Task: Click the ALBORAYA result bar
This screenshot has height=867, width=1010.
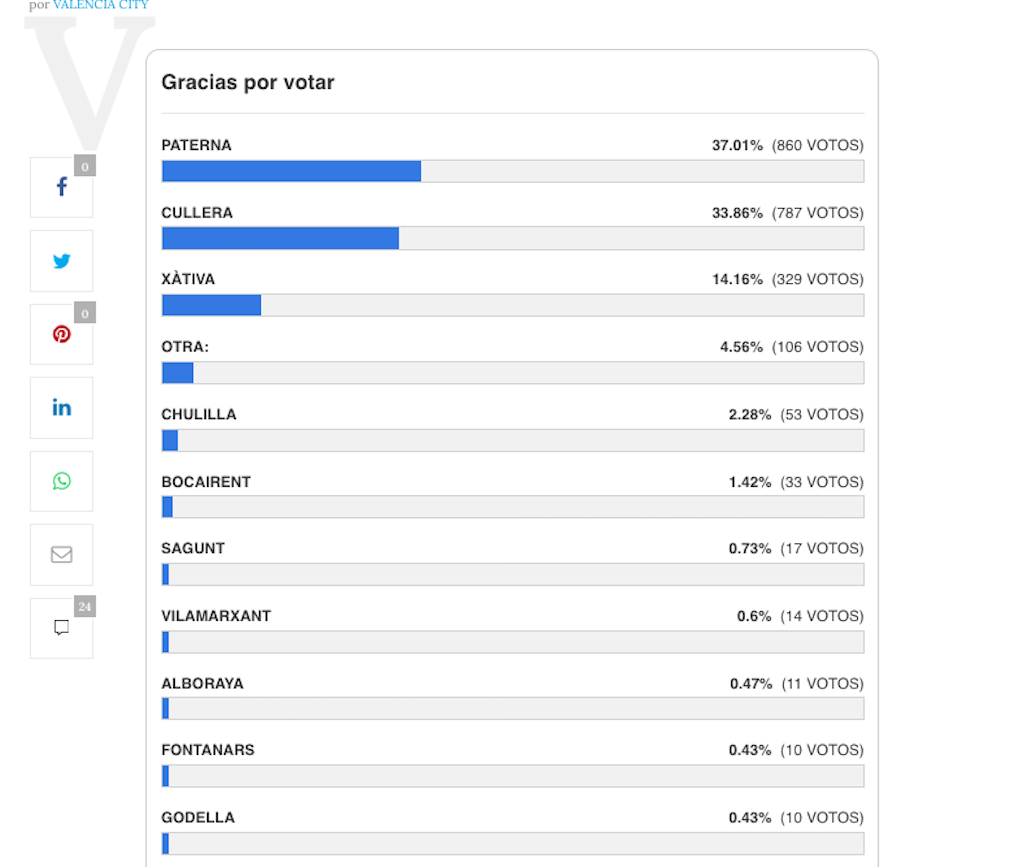Action: [512, 709]
